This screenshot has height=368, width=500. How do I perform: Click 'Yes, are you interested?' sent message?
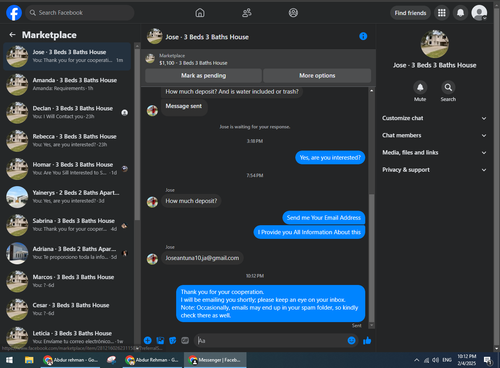click(x=330, y=158)
